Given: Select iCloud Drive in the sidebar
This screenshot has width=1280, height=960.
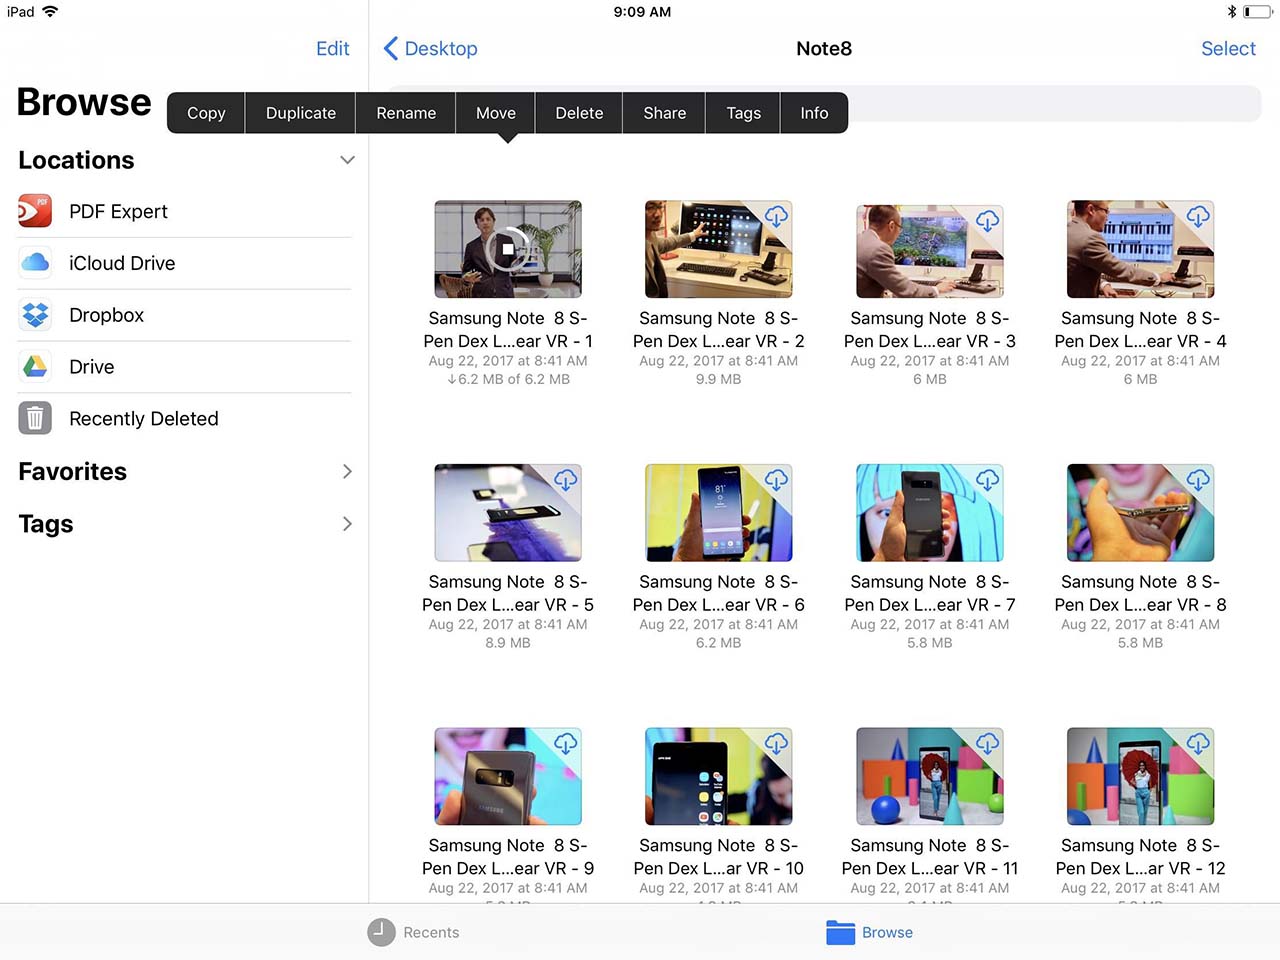Looking at the screenshot, I should point(122,263).
